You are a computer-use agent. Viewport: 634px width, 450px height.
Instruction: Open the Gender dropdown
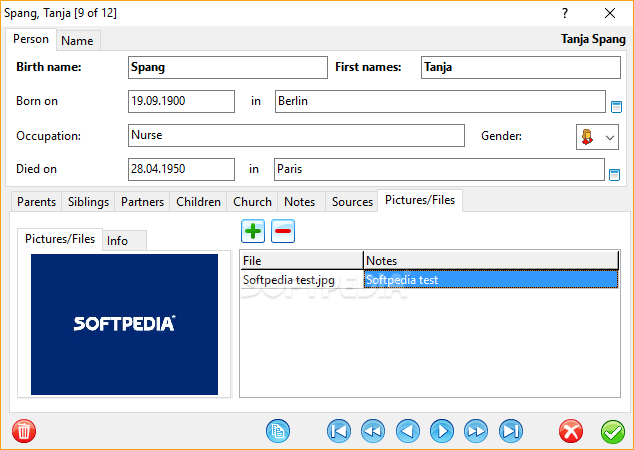597,137
